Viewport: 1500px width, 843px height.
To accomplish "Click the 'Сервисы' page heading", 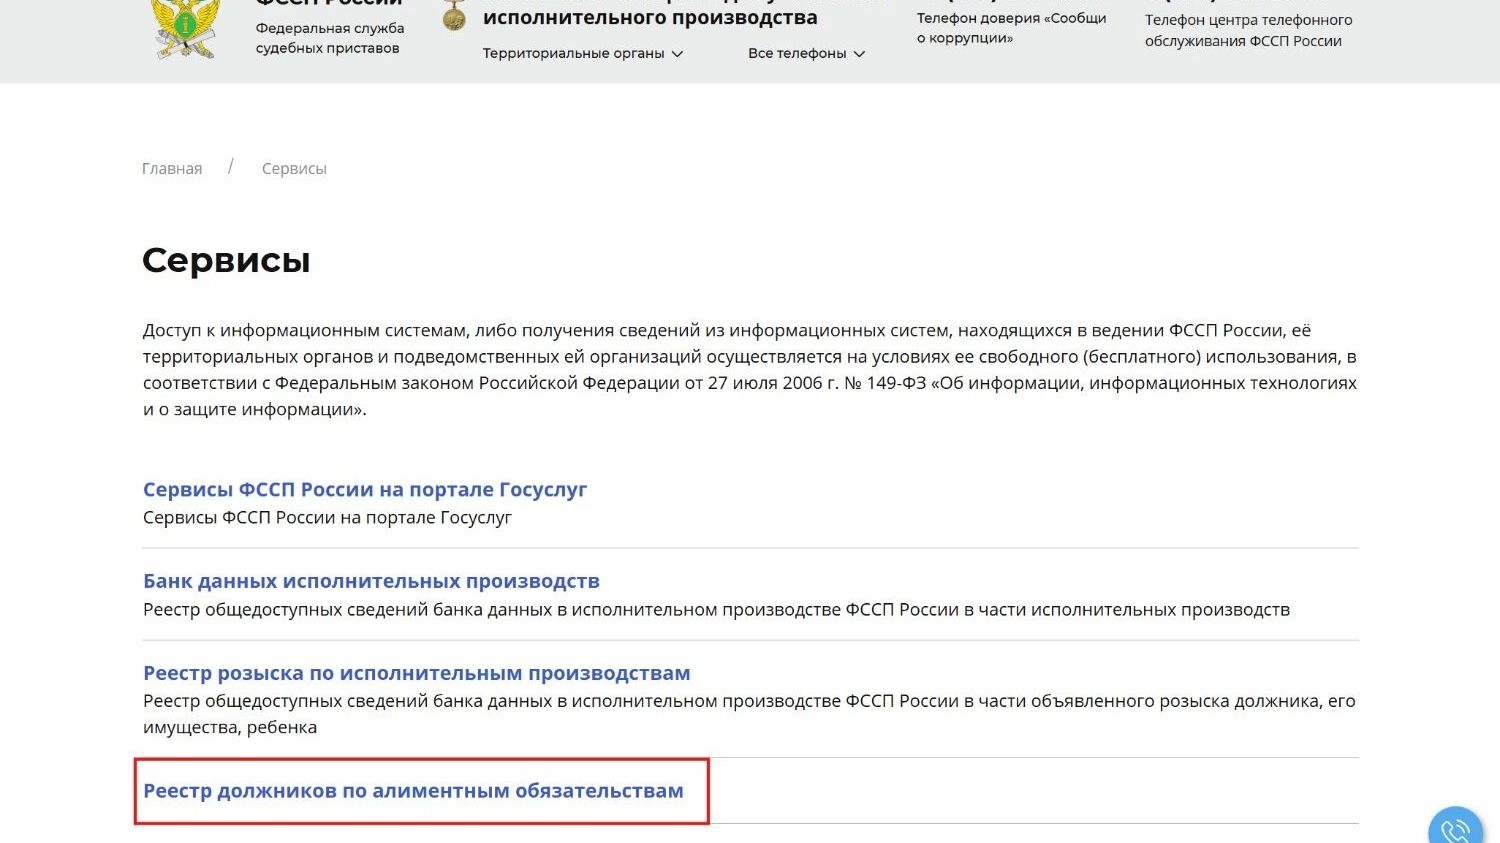I will 226,261.
